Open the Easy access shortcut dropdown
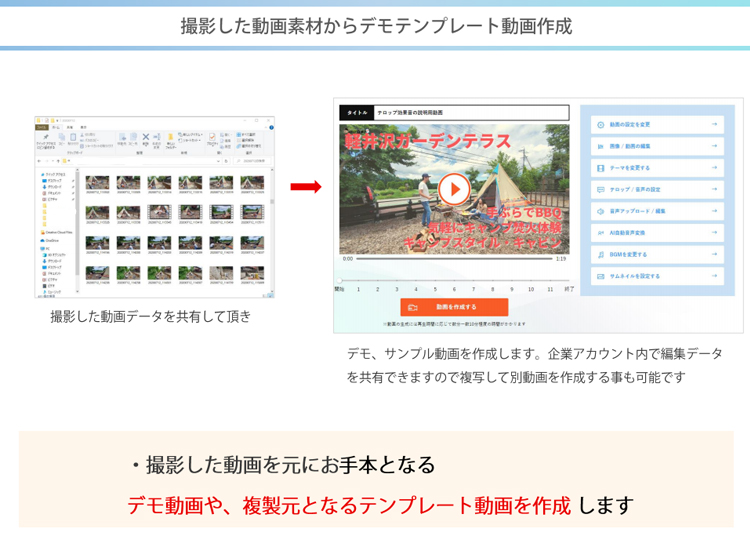This screenshot has height=535, width=750. coord(190,140)
